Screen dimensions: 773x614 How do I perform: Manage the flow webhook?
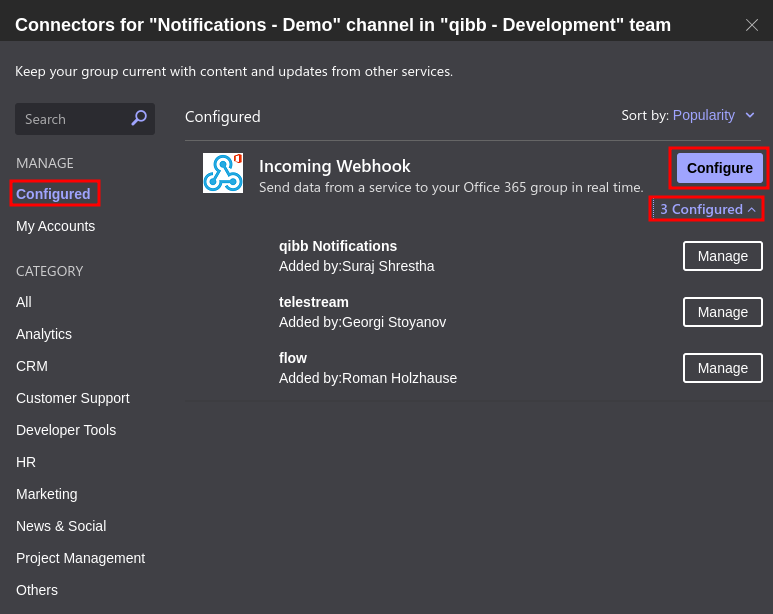[723, 368]
